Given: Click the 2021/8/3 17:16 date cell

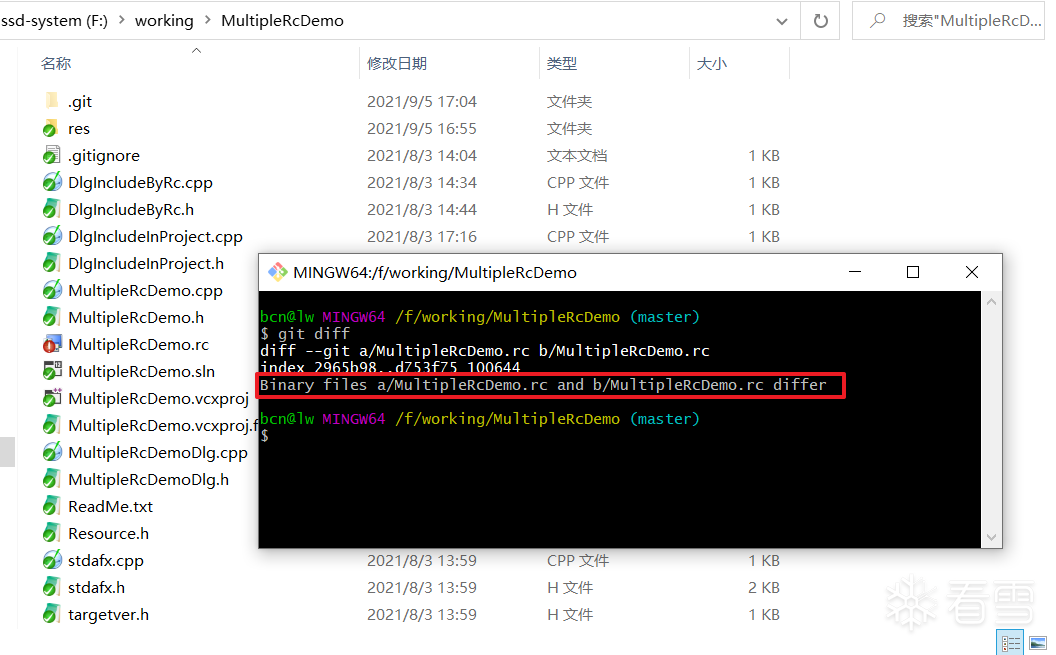Looking at the screenshot, I should 422,236.
